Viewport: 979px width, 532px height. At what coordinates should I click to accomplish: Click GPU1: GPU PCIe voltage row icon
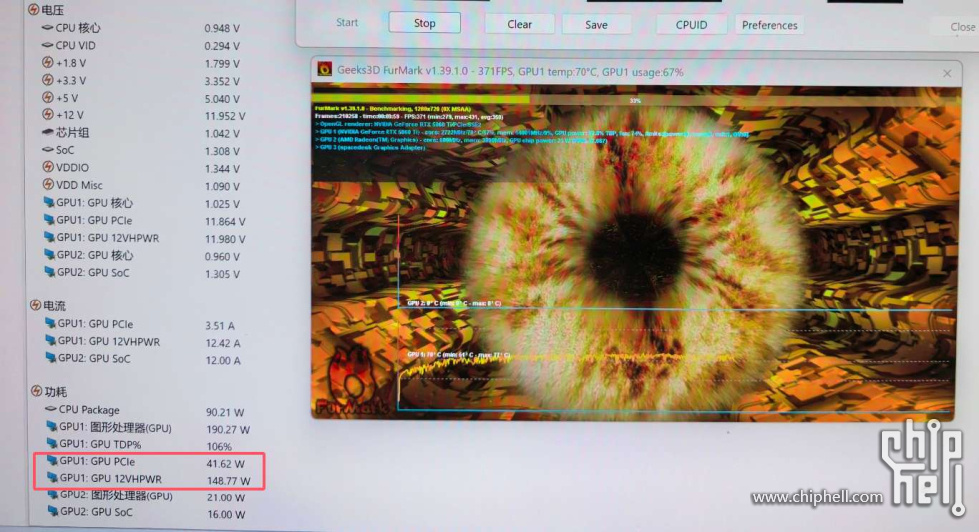coord(49,220)
